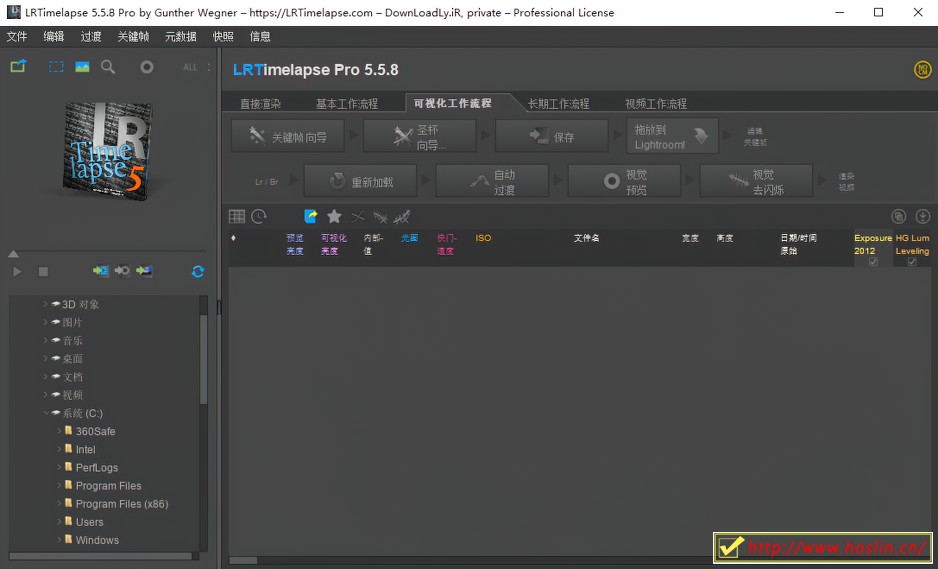Expand the 音乐 tree node
The width and height of the screenshot is (938, 569).
tap(45, 340)
